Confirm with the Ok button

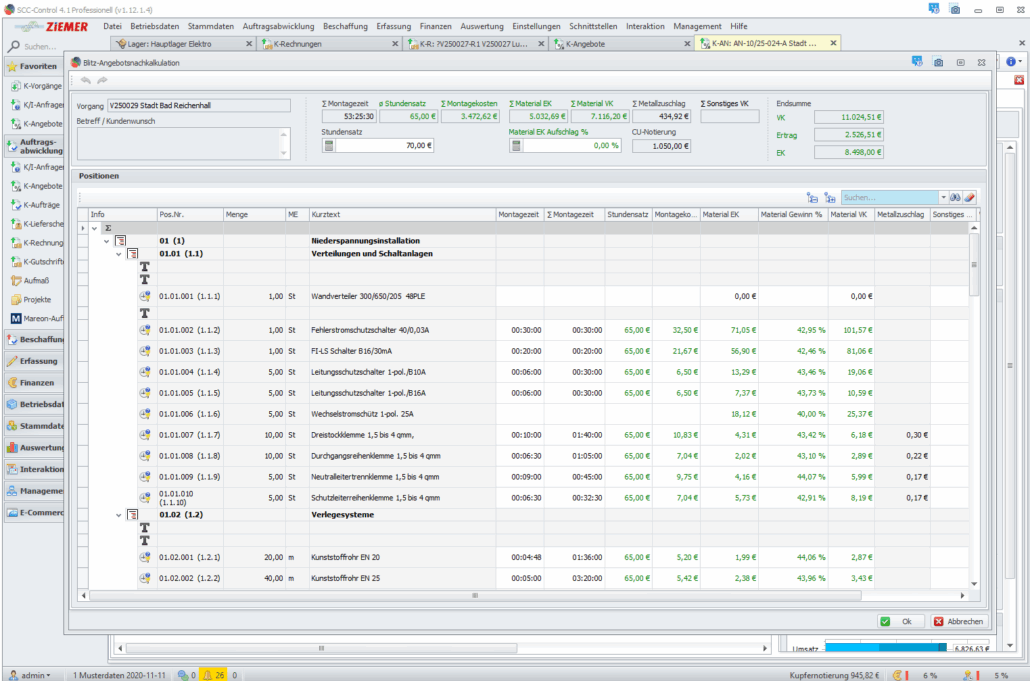[899, 621]
